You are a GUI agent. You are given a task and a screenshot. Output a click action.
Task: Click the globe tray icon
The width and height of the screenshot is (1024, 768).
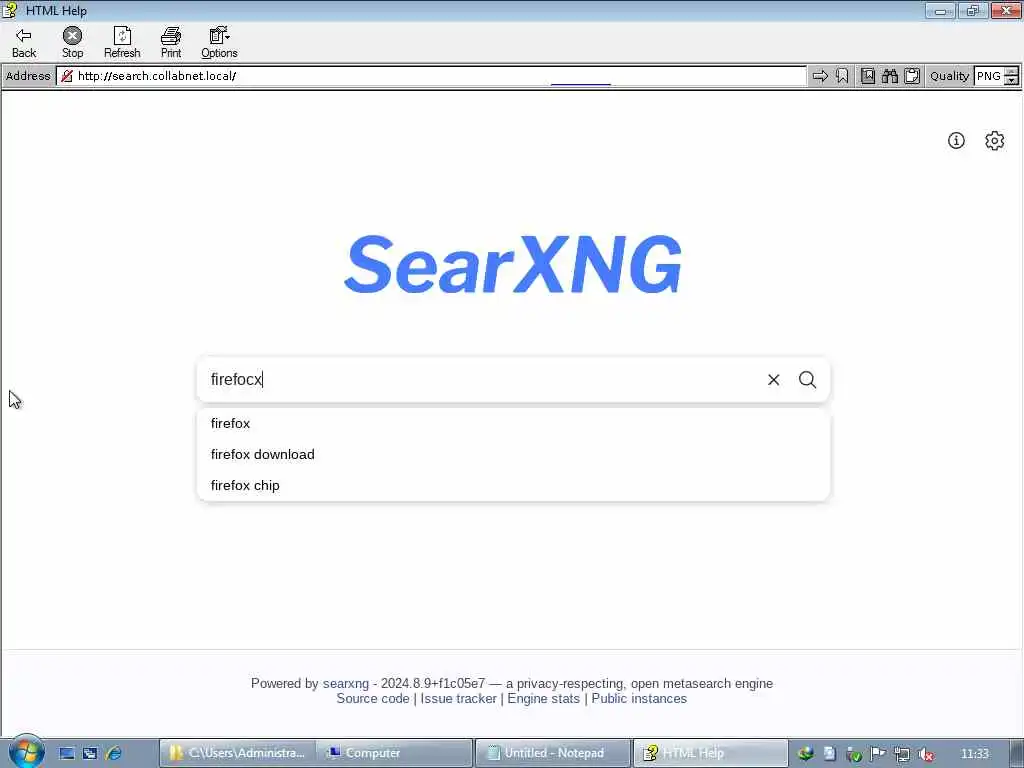coord(805,754)
